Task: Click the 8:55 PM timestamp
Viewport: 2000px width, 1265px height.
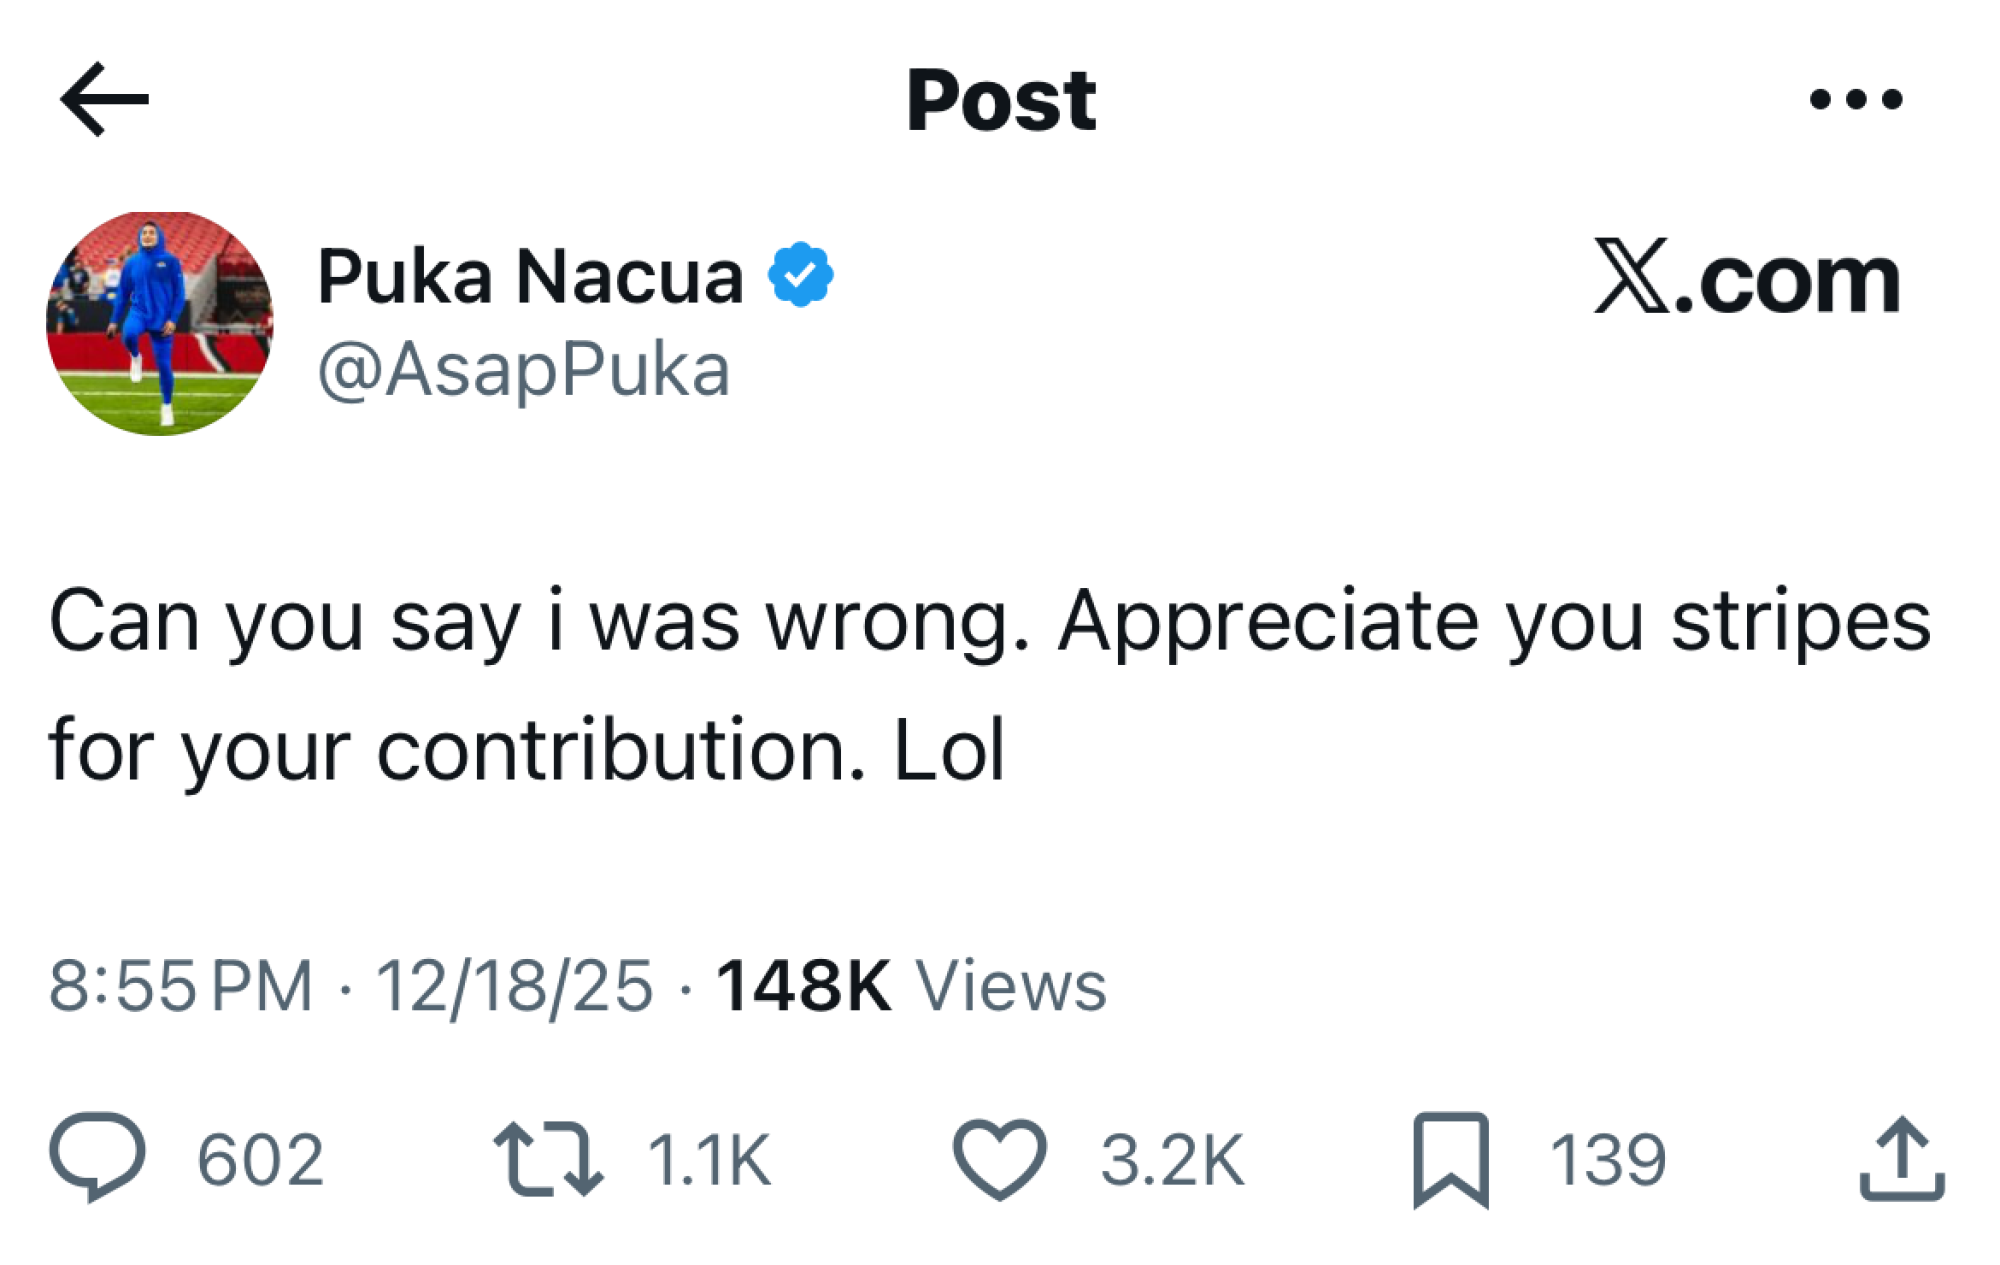Action: pyautogui.click(x=180, y=986)
